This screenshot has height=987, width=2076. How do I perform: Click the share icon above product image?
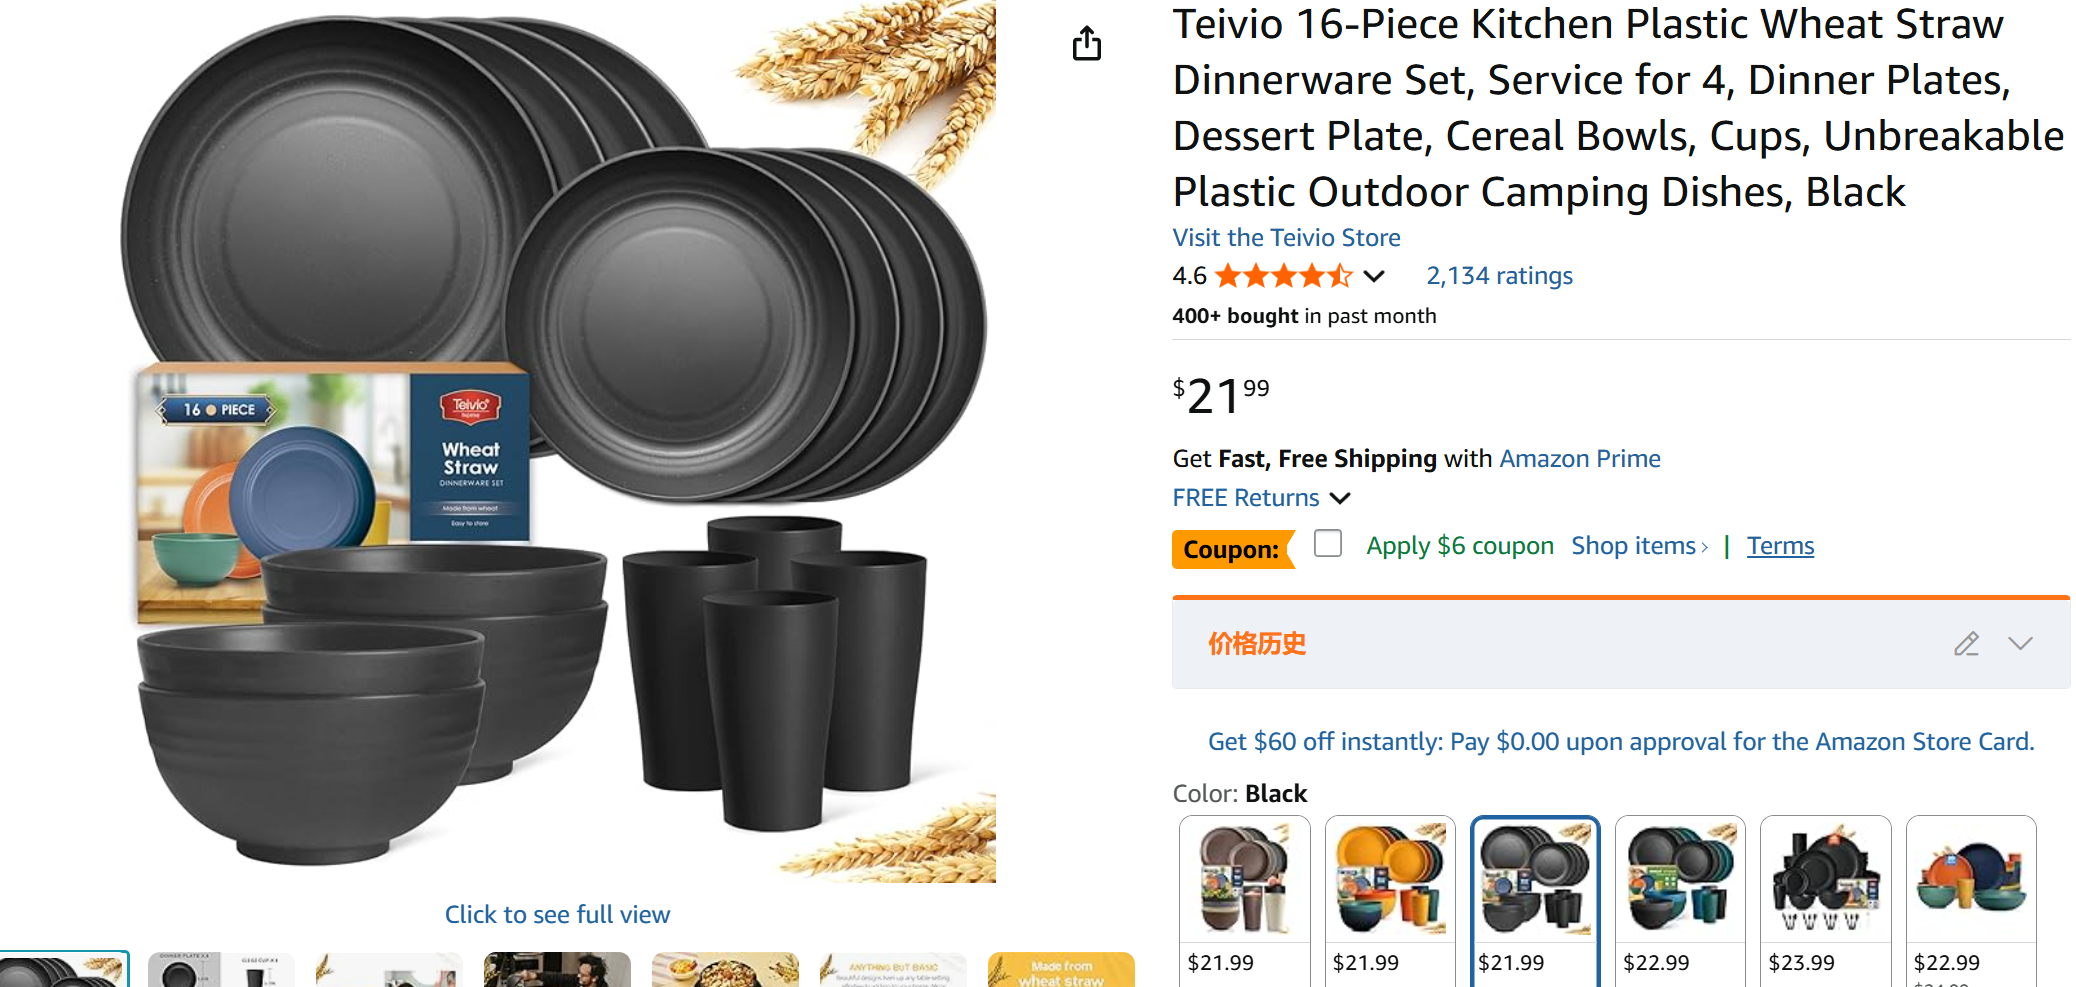click(x=1086, y=44)
